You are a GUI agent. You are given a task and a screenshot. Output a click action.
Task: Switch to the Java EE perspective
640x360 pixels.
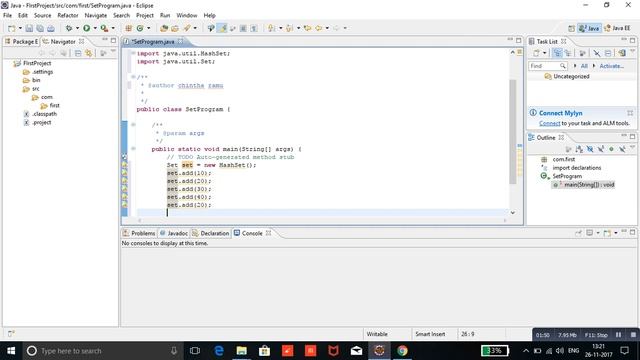617,28
